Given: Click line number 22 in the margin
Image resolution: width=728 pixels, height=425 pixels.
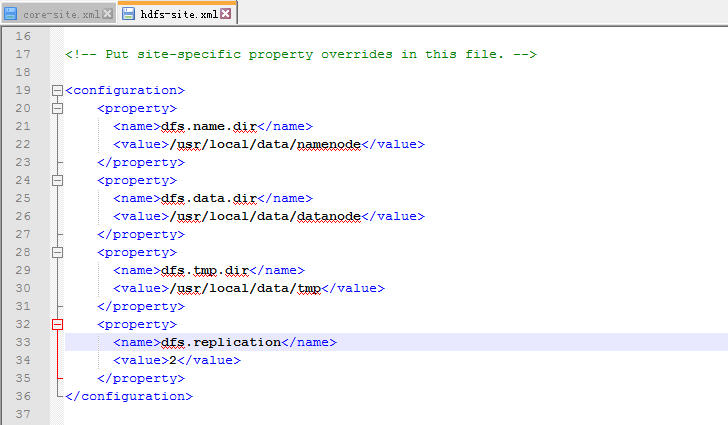Looking at the screenshot, I should coord(23,144).
